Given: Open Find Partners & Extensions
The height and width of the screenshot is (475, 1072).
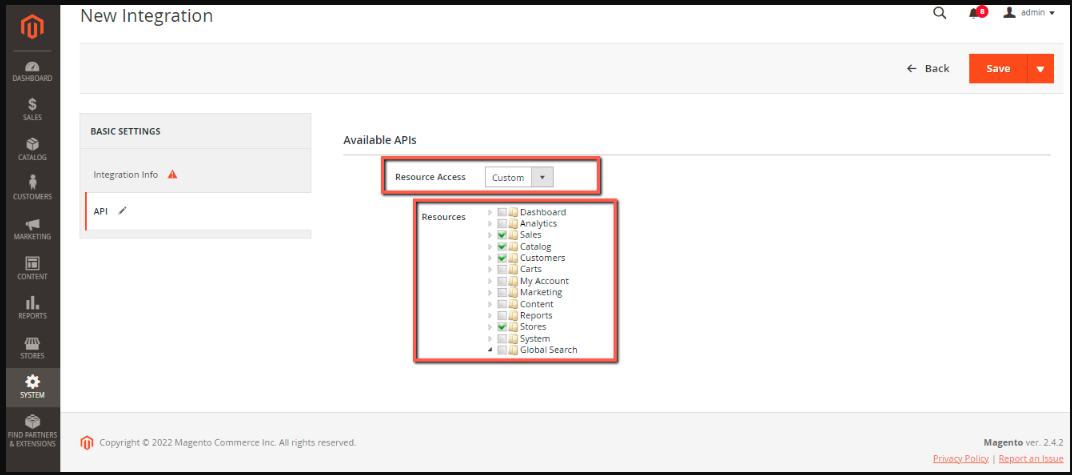Looking at the screenshot, I should tap(31, 431).
